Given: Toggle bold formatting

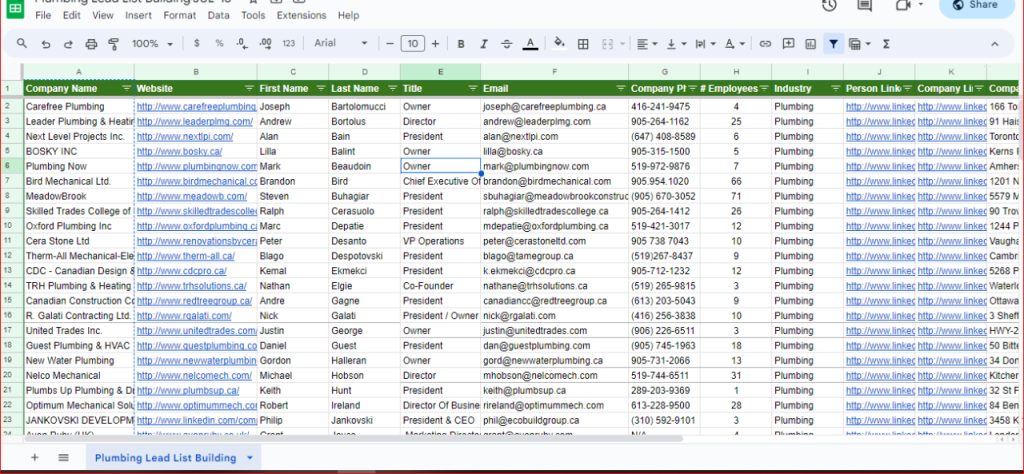Looking at the screenshot, I should [x=461, y=44].
